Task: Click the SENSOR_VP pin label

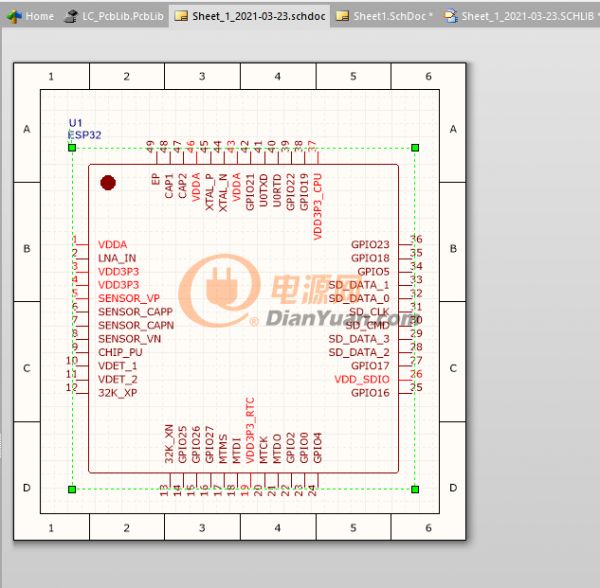Action: [129, 298]
